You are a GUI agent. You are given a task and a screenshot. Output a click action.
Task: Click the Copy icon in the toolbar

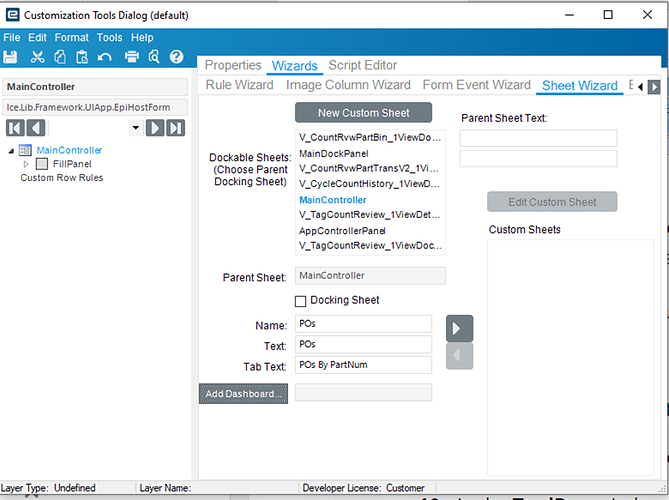point(59,57)
